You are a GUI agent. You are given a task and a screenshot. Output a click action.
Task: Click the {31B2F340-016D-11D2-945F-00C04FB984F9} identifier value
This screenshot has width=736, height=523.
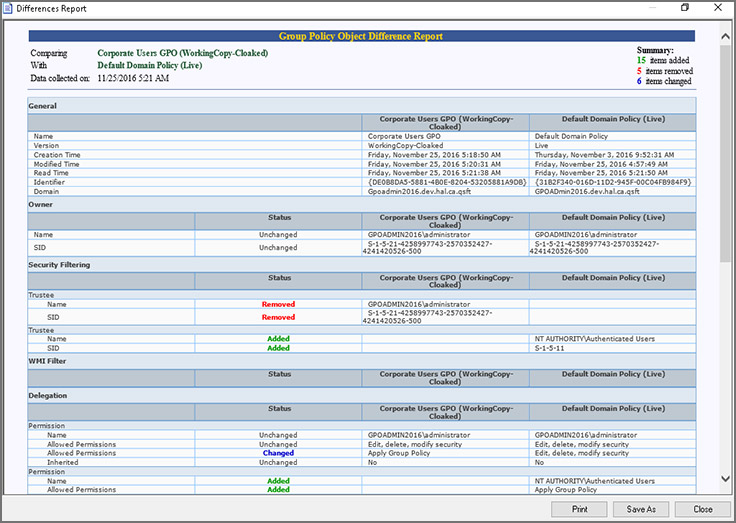pyautogui.click(x=613, y=182)
